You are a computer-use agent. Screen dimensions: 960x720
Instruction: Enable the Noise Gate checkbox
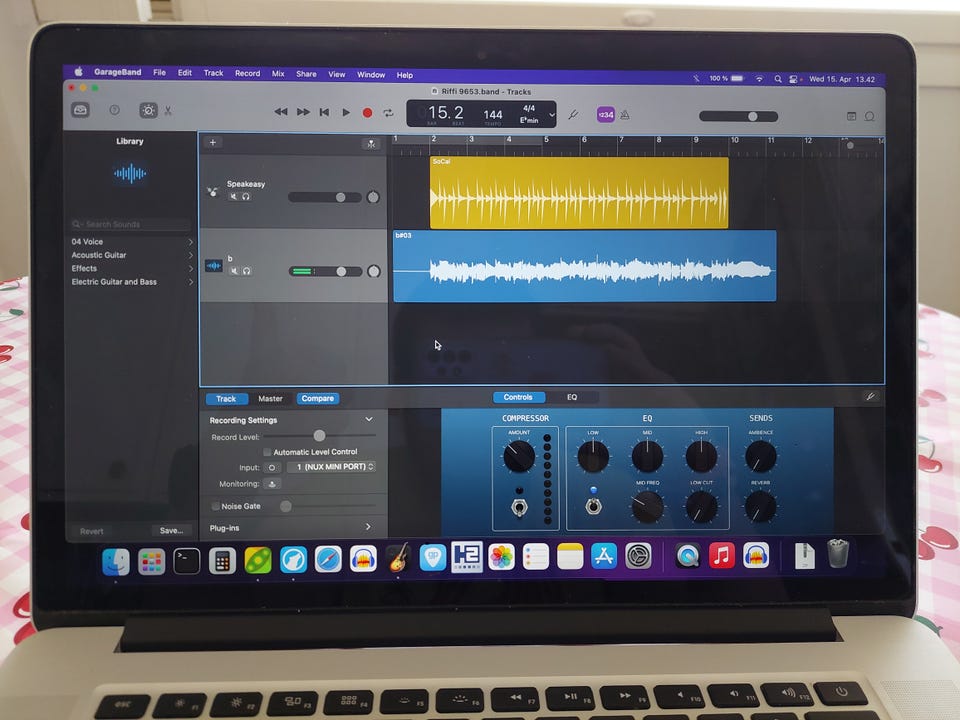coord(216,506)
